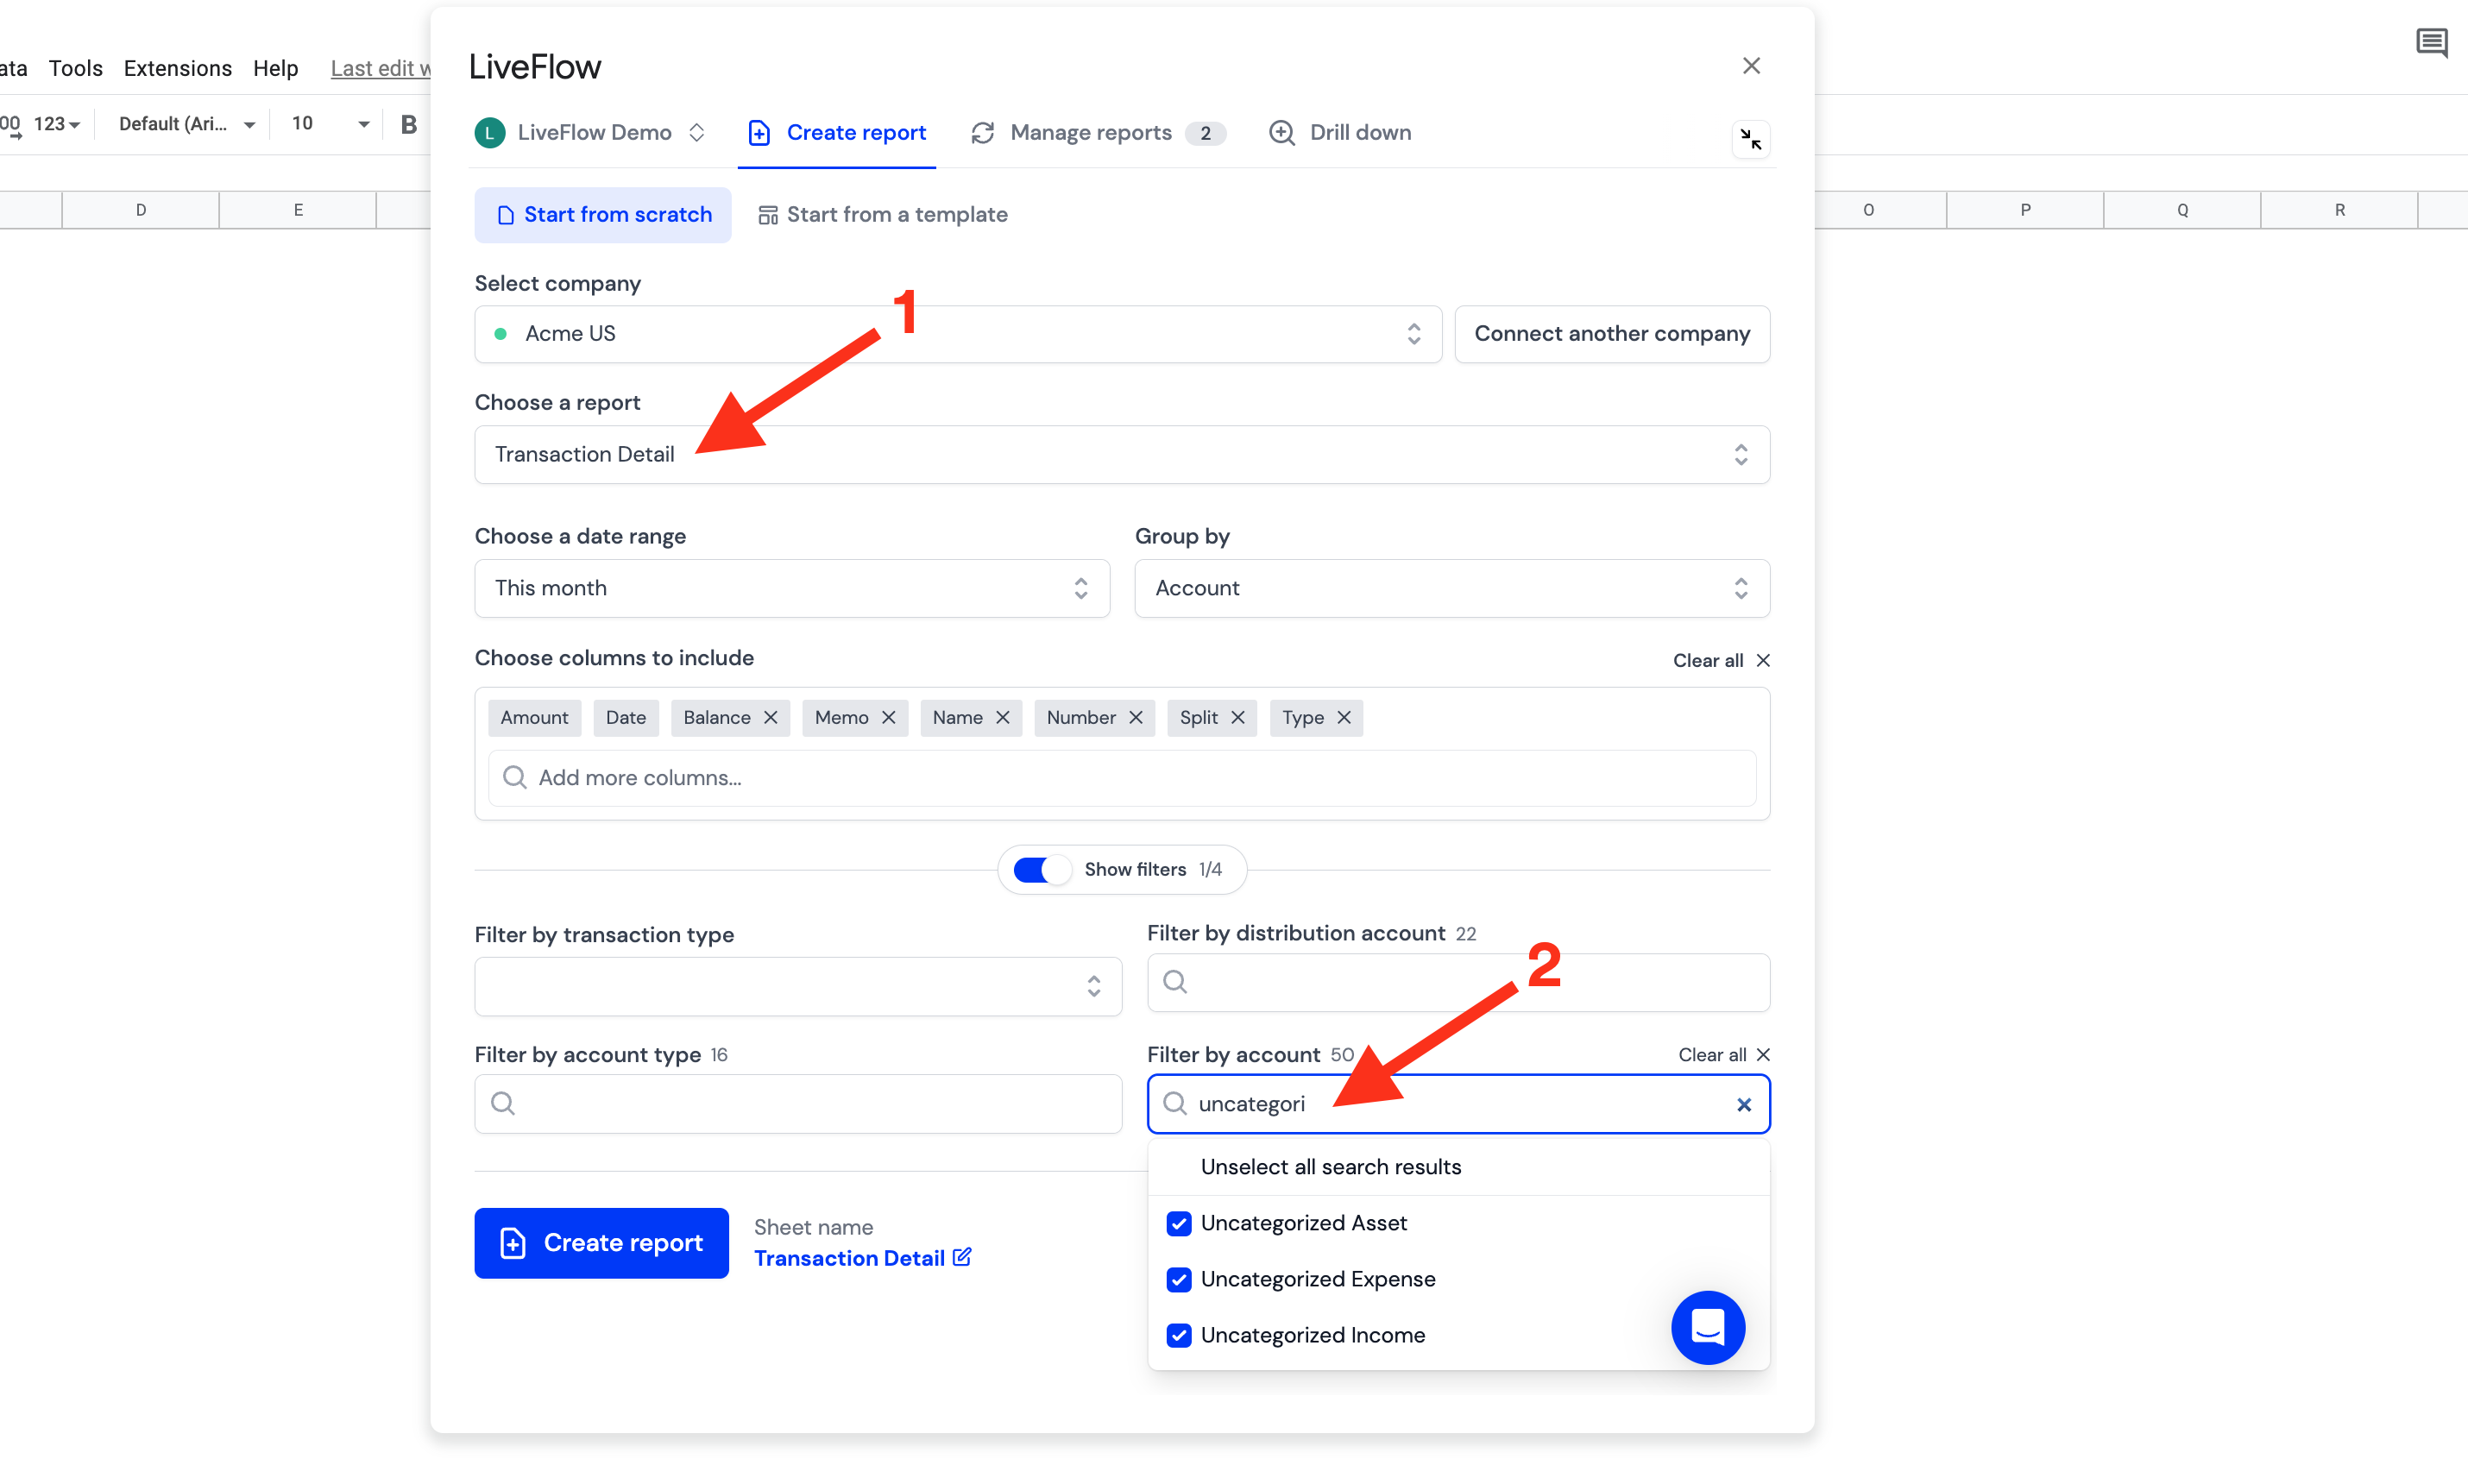
Task: Click the Last edit link in Sheets
Action: 380,68
